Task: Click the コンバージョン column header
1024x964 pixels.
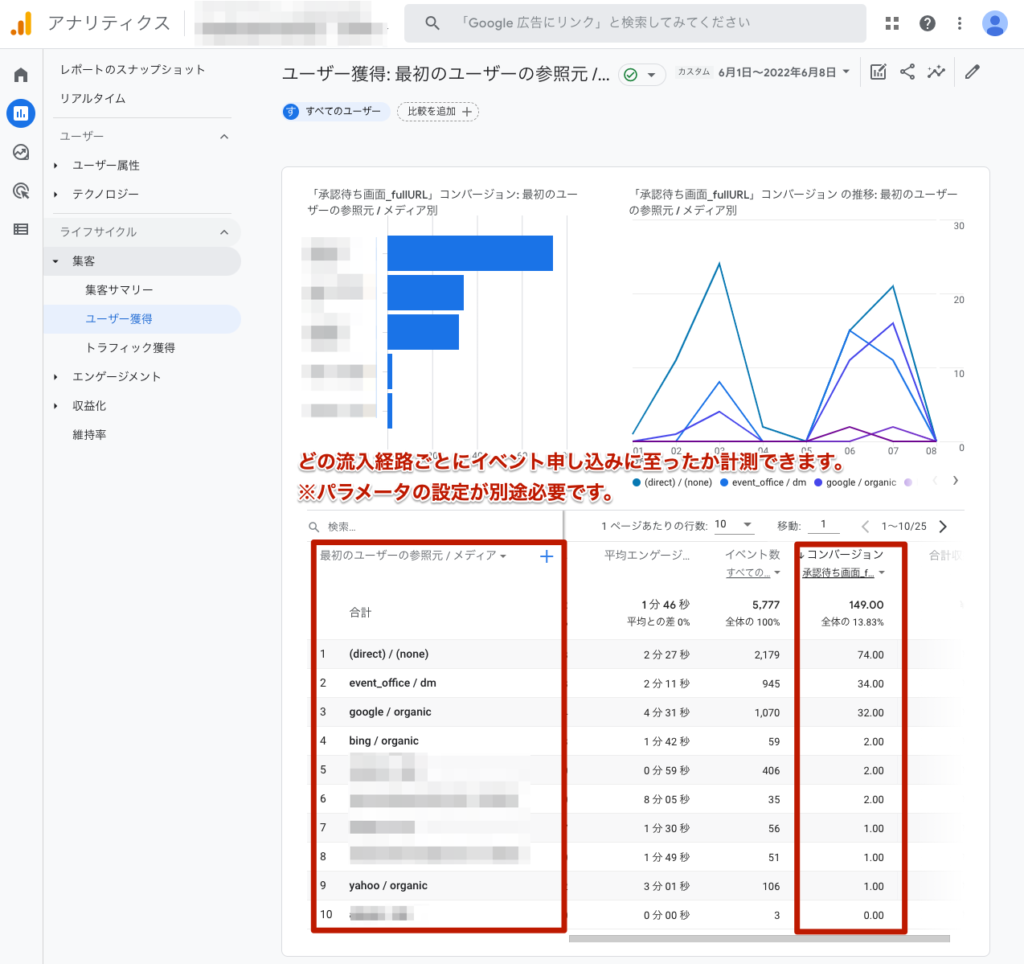Action: [844, 554]
